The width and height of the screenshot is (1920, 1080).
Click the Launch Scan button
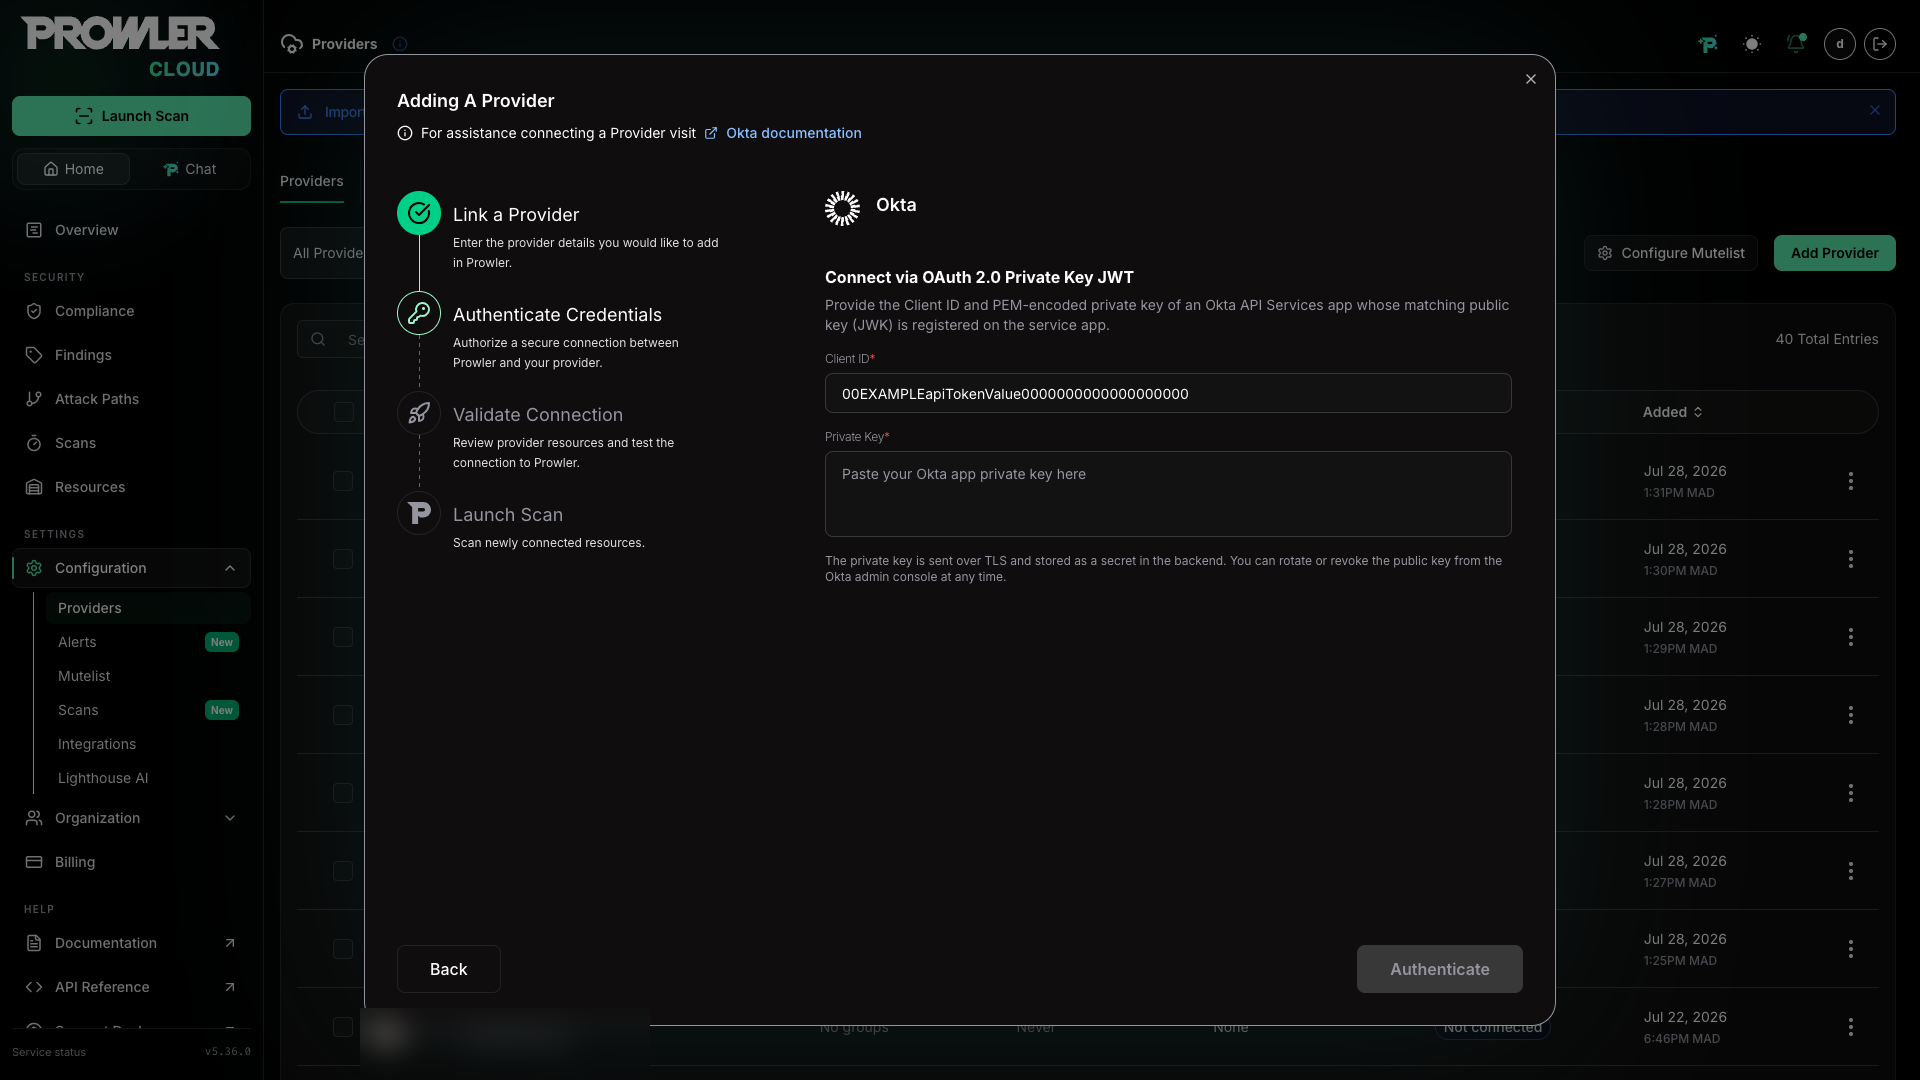point(131,116)
